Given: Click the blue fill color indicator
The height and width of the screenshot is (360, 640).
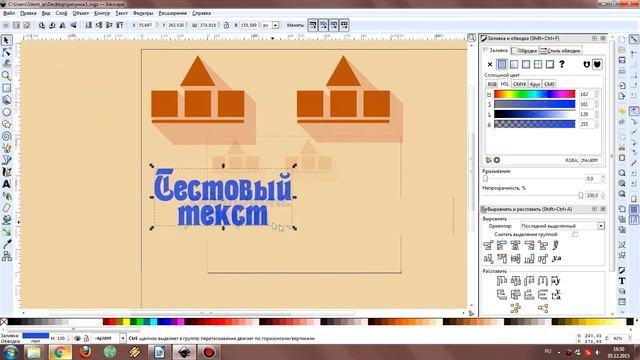Looking at the screenshot, I should 36,335.
